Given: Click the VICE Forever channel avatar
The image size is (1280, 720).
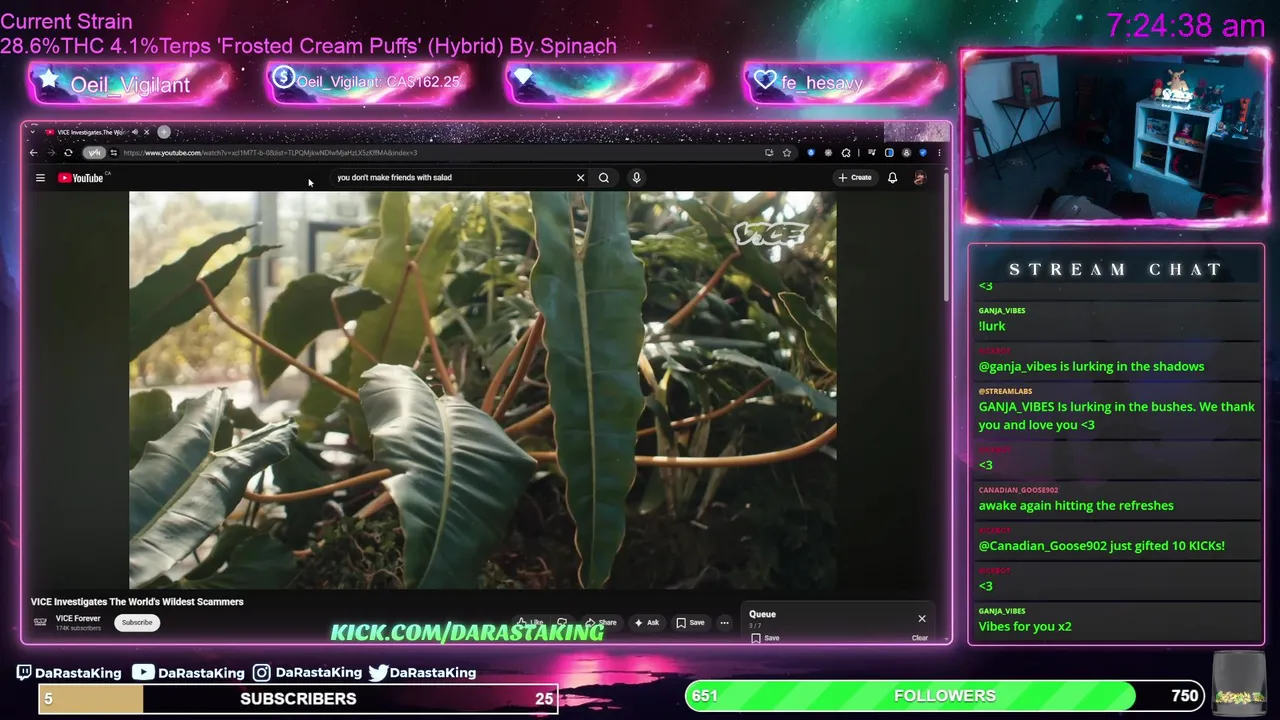Looking at the screenshot, I should coord(40,622).
